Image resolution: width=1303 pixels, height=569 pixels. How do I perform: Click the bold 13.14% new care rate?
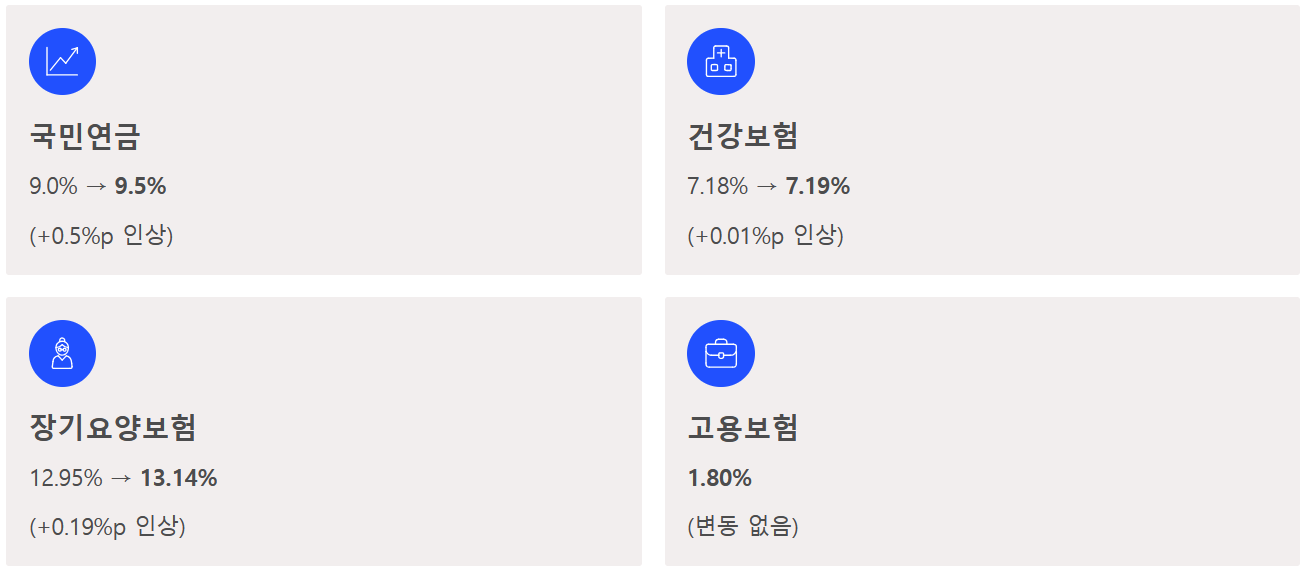coord(179,478)
